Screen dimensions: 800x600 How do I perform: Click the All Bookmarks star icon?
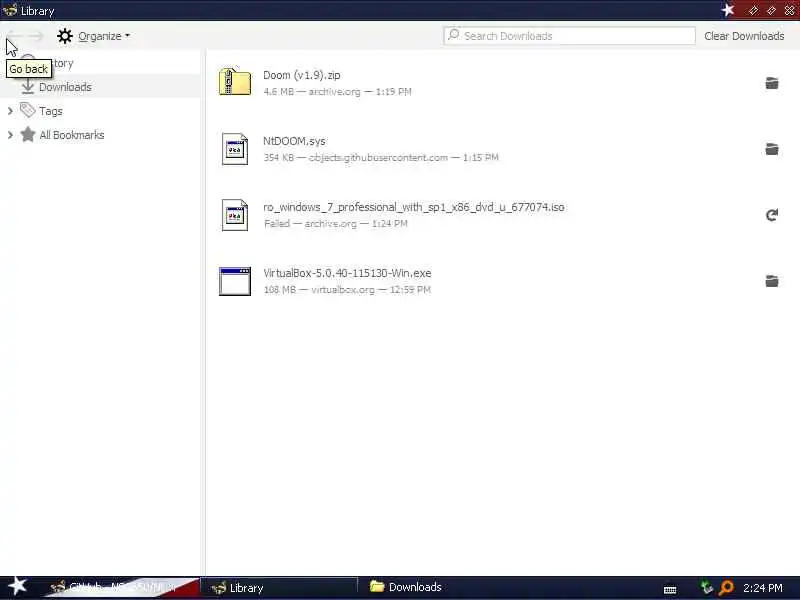click(x=28, y=134)
